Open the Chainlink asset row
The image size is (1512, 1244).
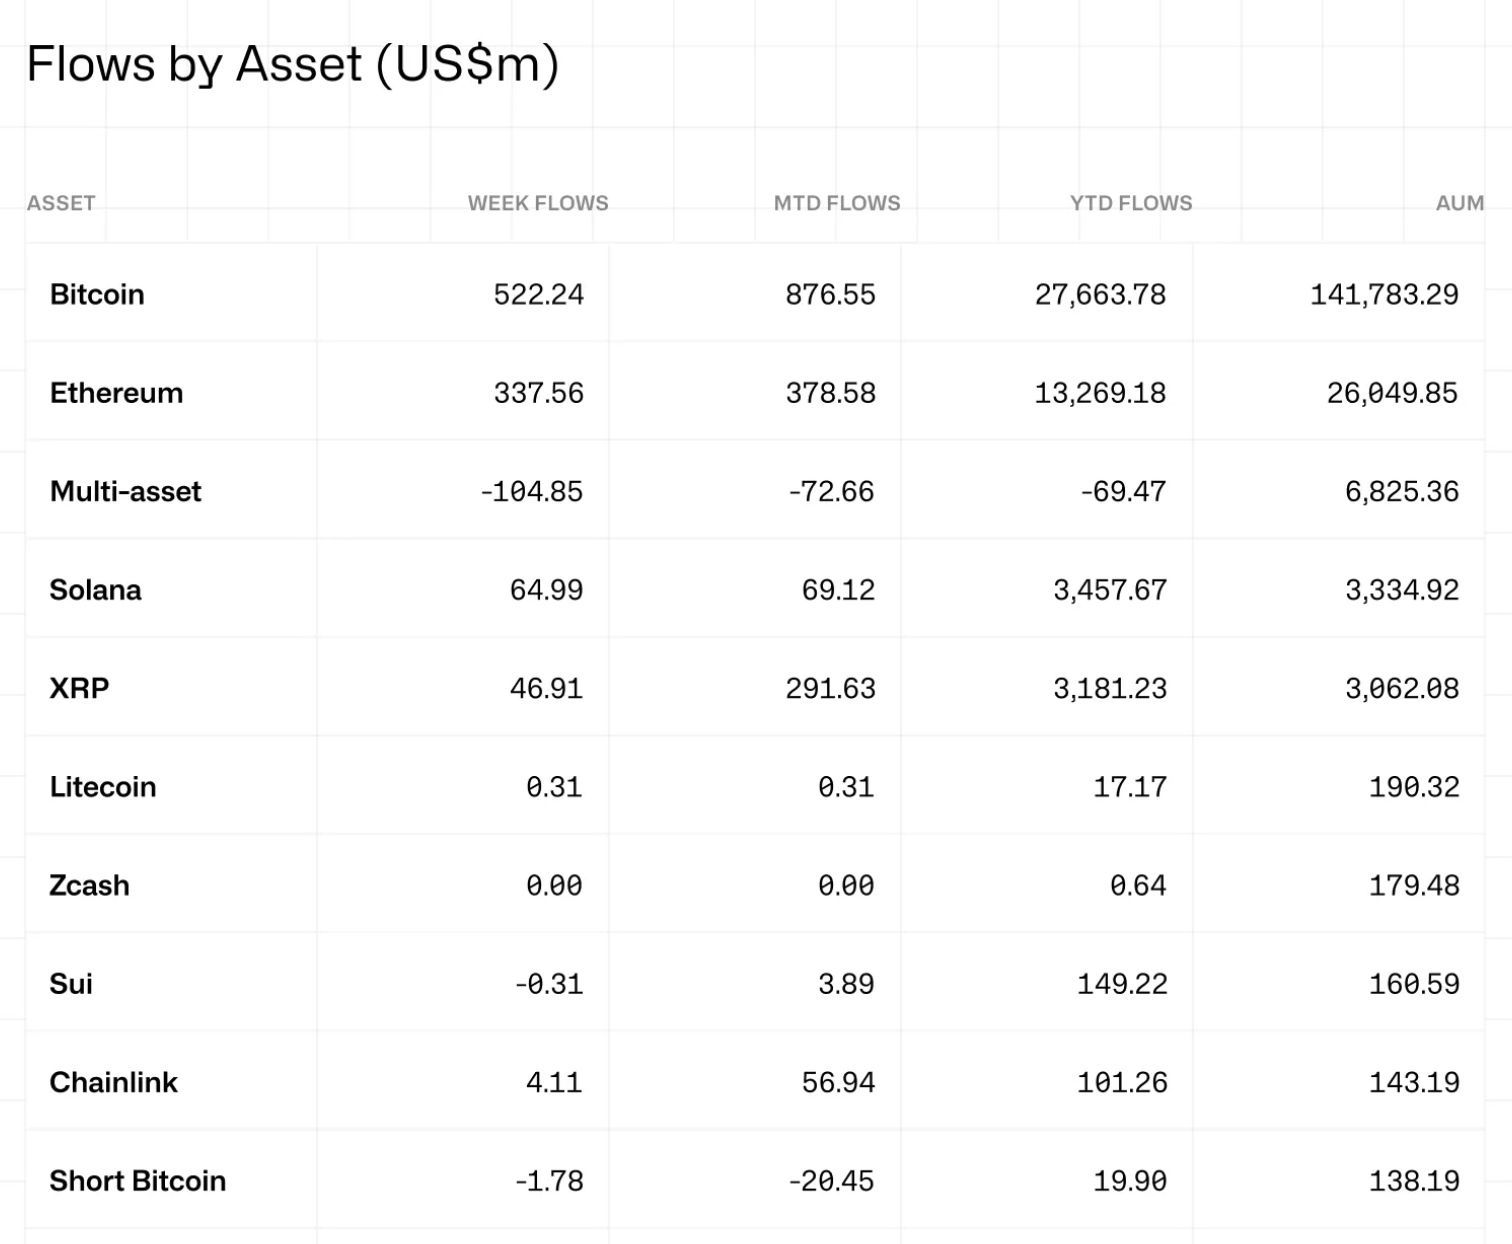tap(113, 1082)
